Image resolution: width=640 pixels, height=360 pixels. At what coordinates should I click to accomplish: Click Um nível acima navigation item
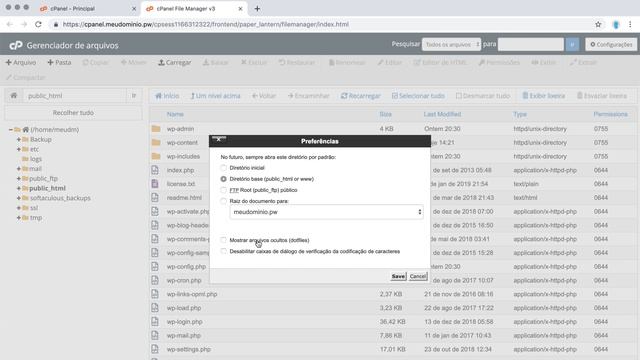216,96
